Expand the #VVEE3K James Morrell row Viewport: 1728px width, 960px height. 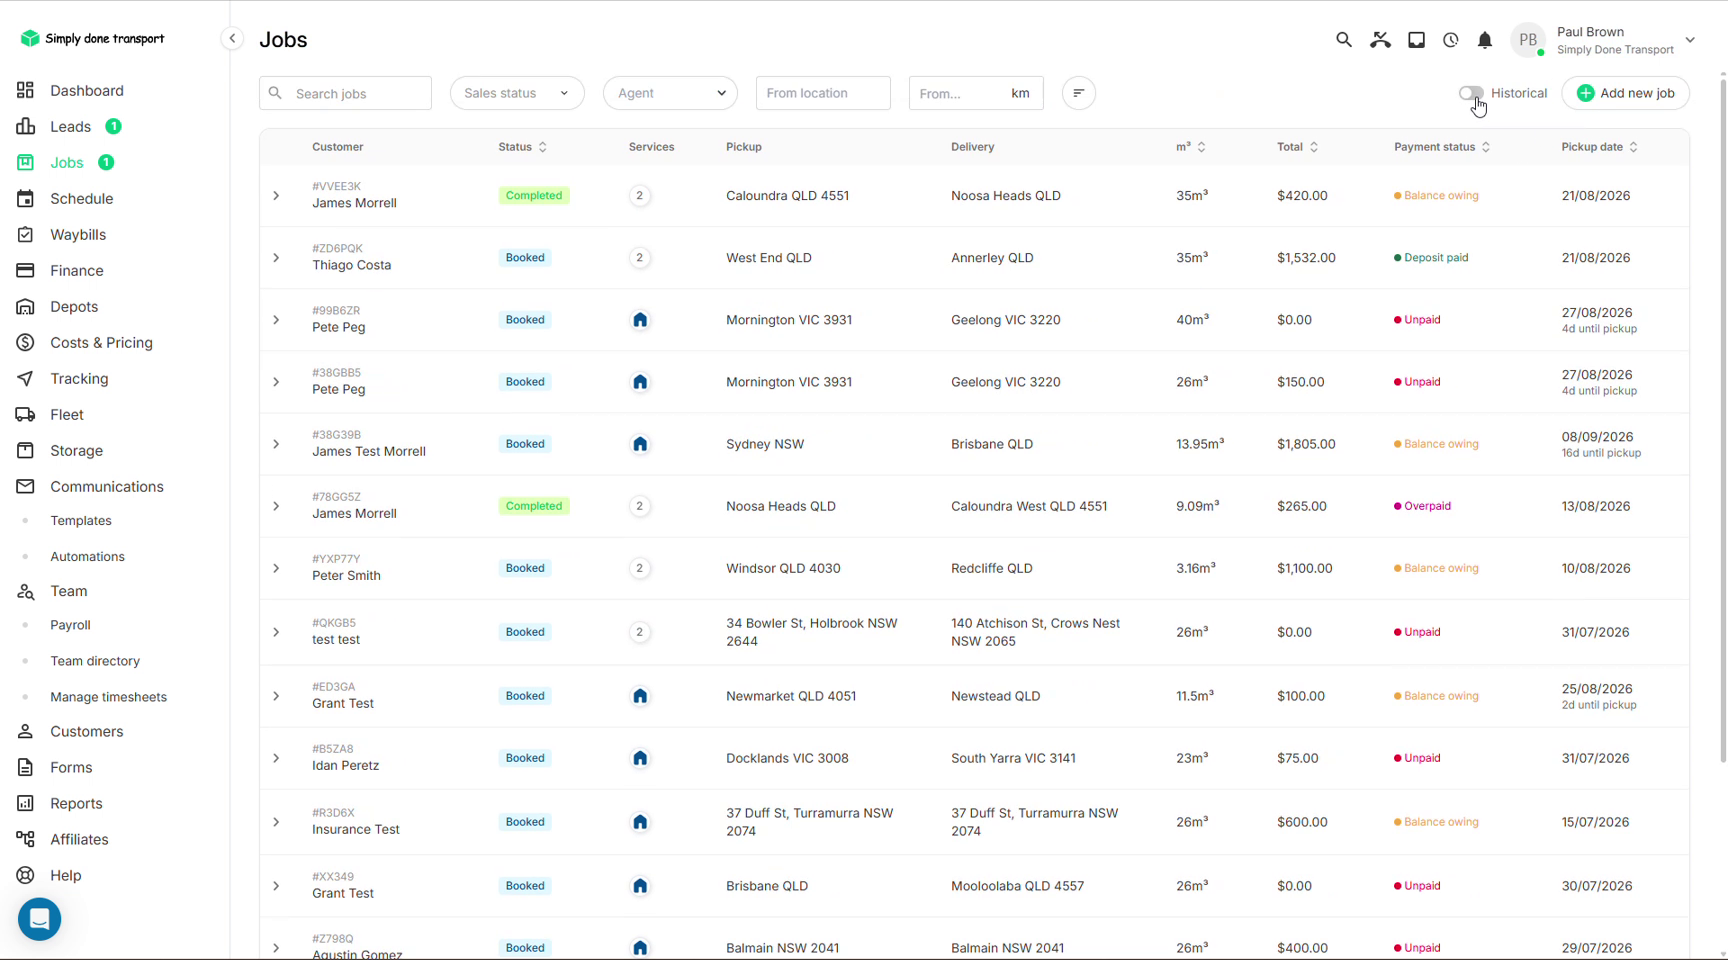click(276, 196)
